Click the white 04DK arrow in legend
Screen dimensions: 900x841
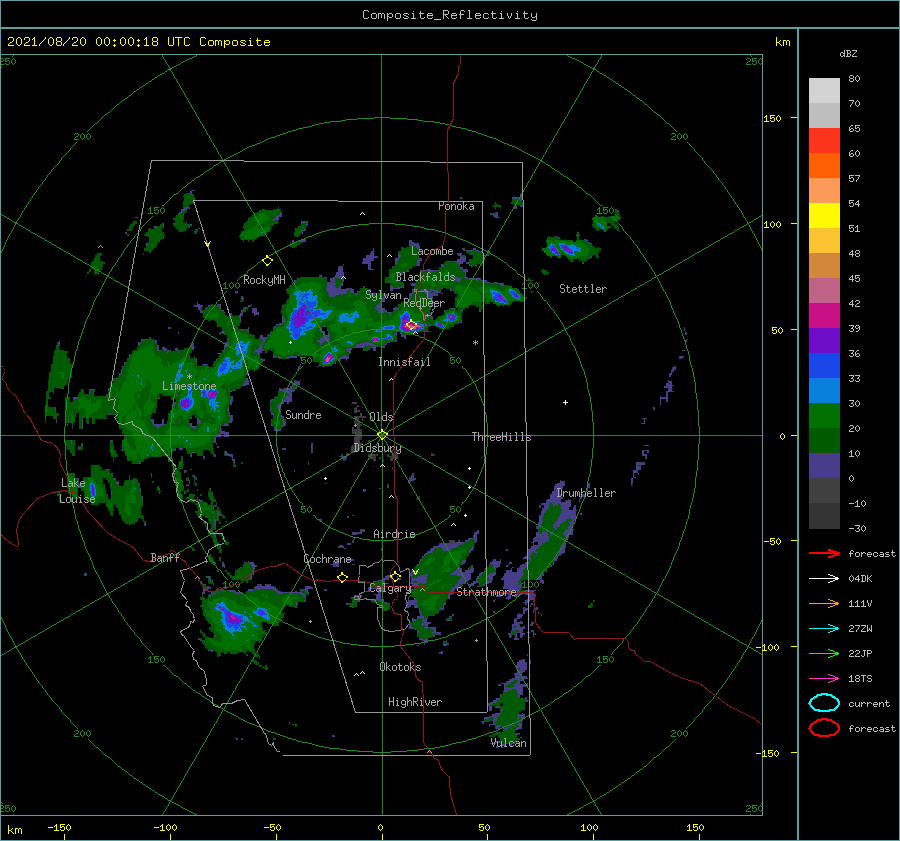824,579
